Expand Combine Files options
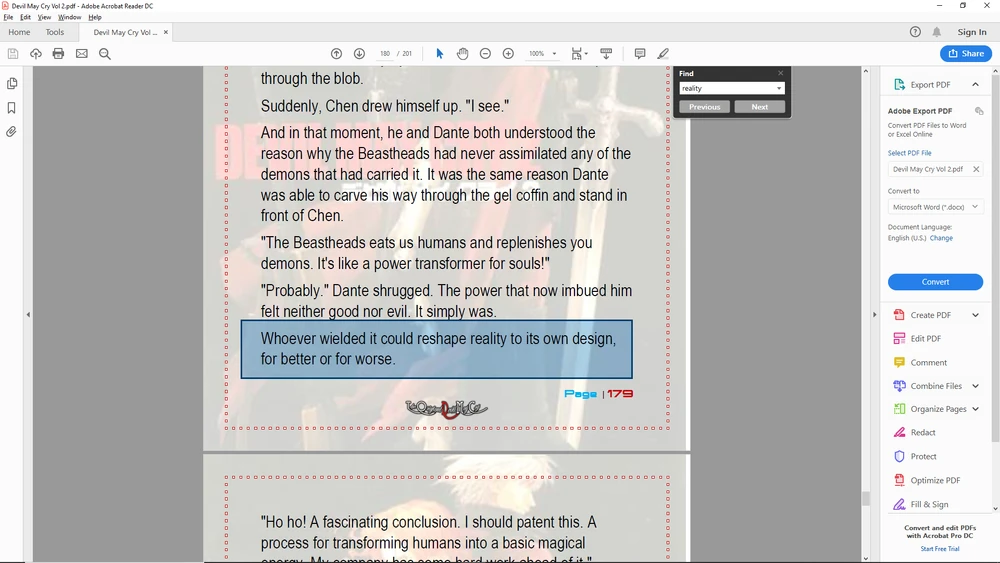This screenshot has width=1000, height=563. (975, 386)
